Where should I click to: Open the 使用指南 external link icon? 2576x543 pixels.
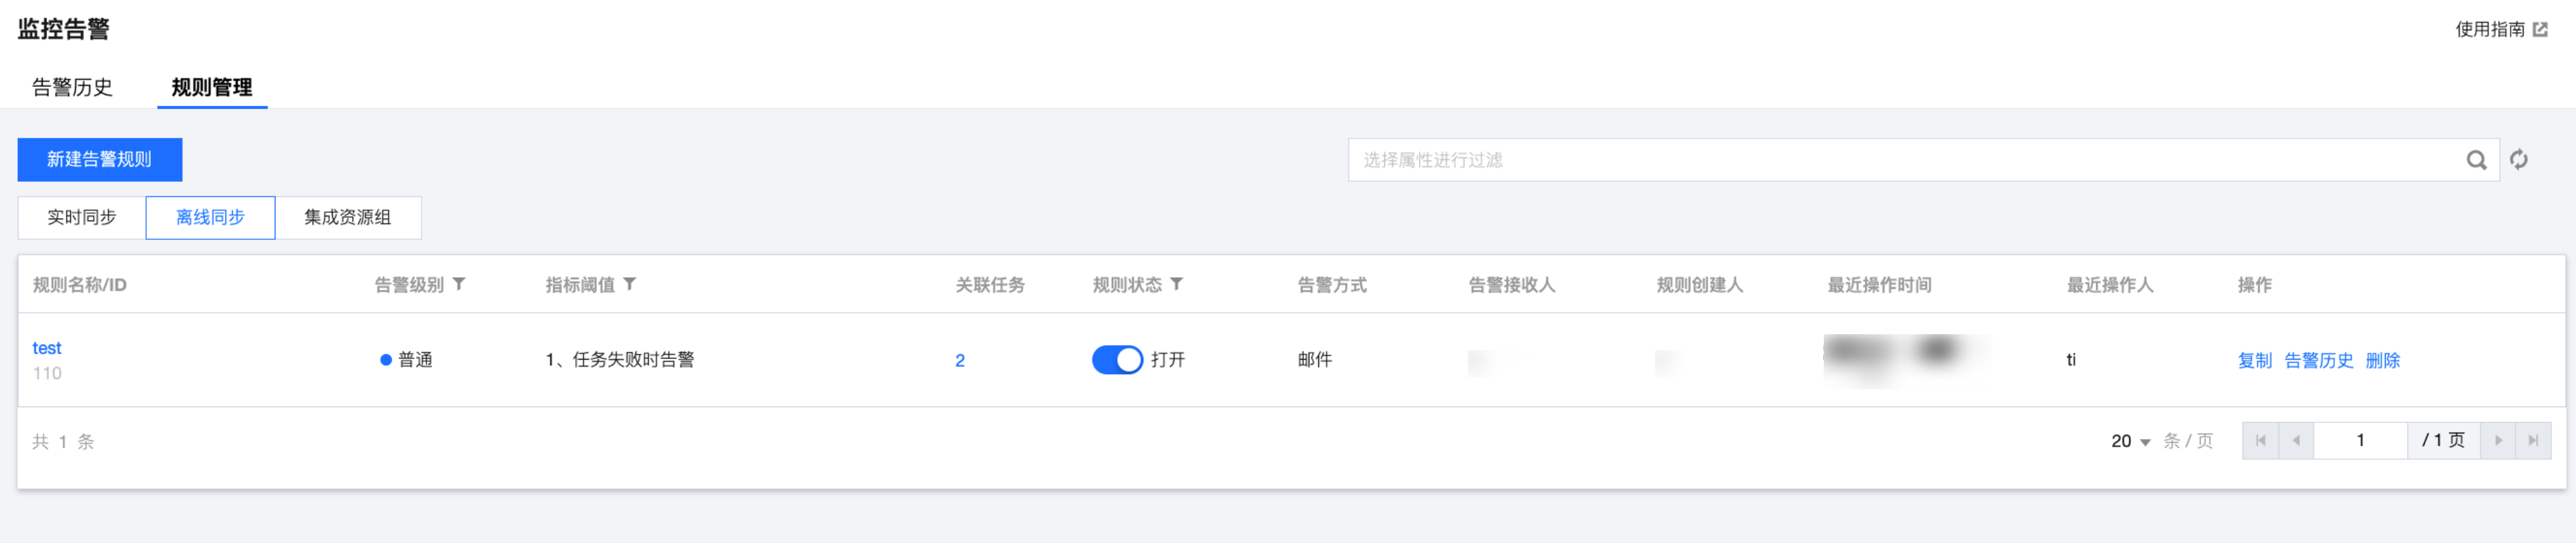pyautogui.click(x=2540, y=29)
